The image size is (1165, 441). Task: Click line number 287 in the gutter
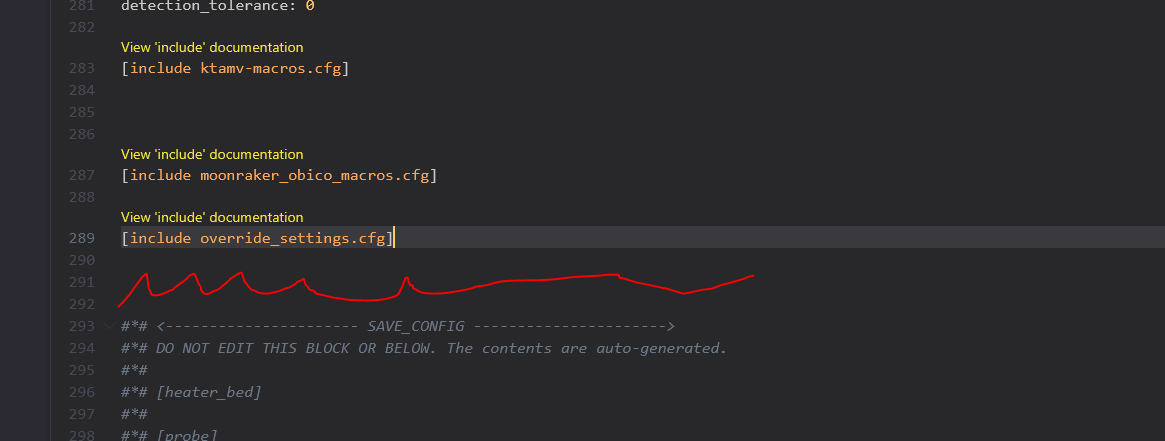(x=81, y=176)
